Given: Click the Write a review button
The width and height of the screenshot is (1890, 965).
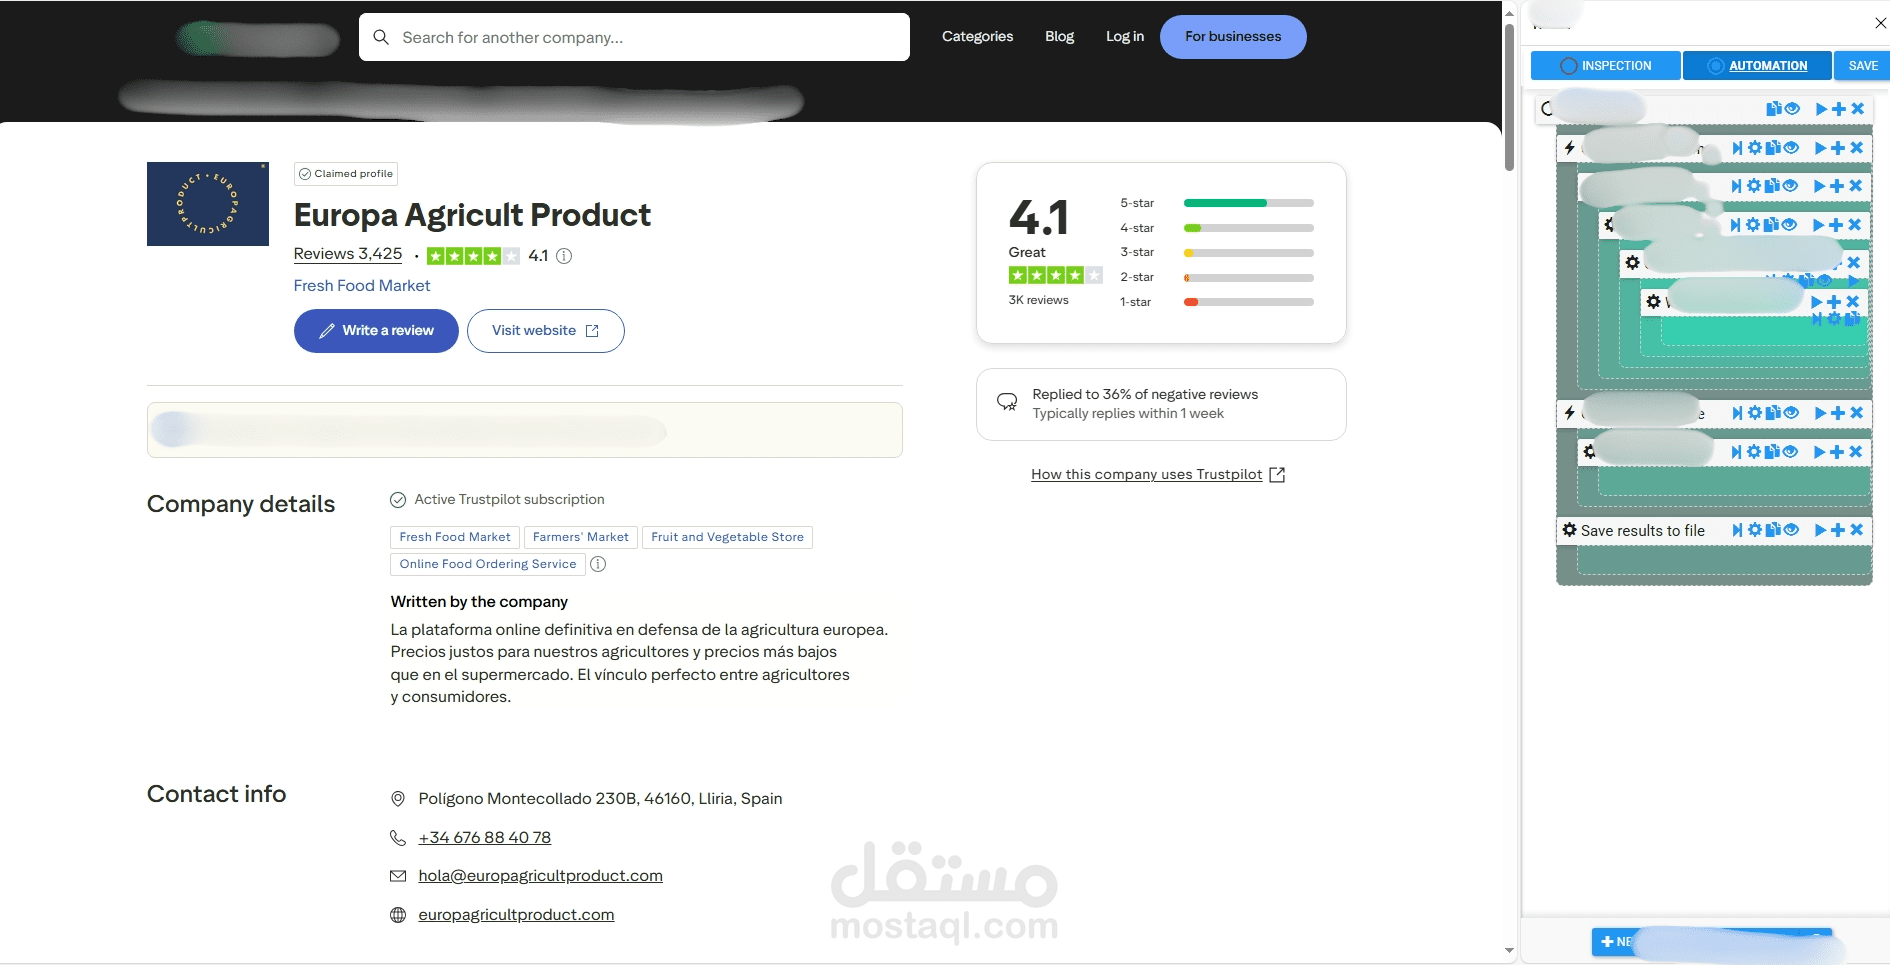Looking at the screenshot, I should (376, 331).
